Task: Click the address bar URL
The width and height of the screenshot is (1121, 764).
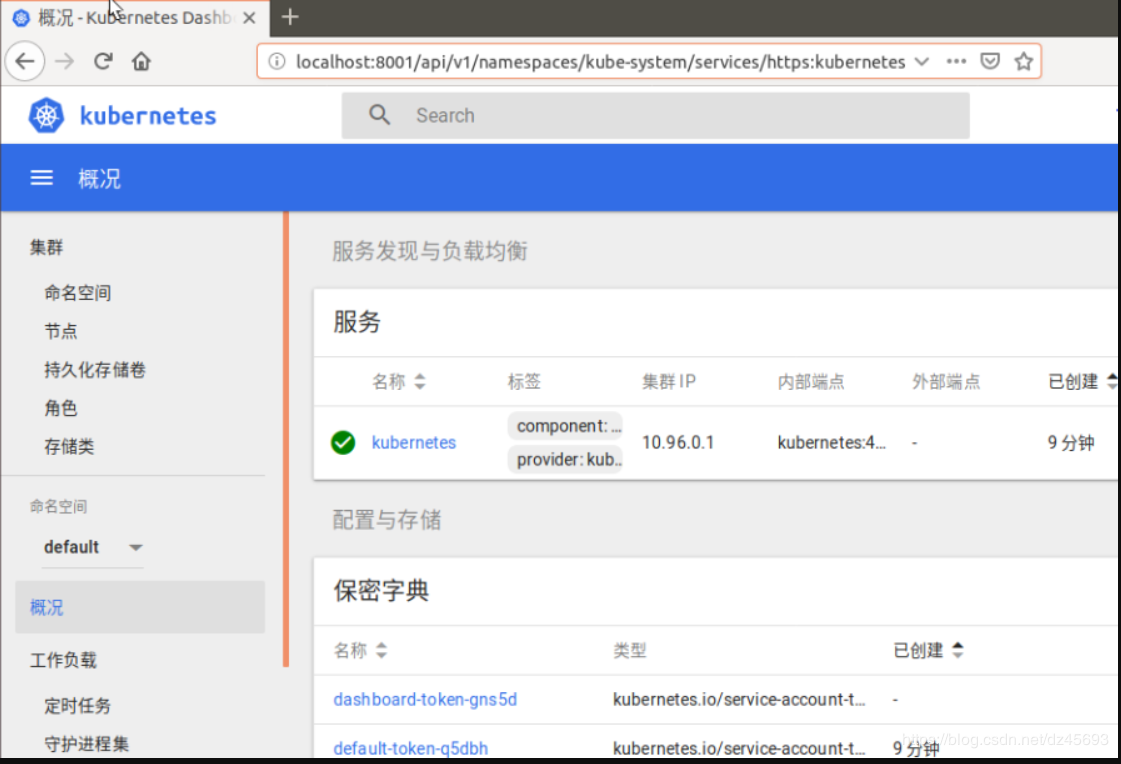Action: pyautogui.click(x=601, y=62)
